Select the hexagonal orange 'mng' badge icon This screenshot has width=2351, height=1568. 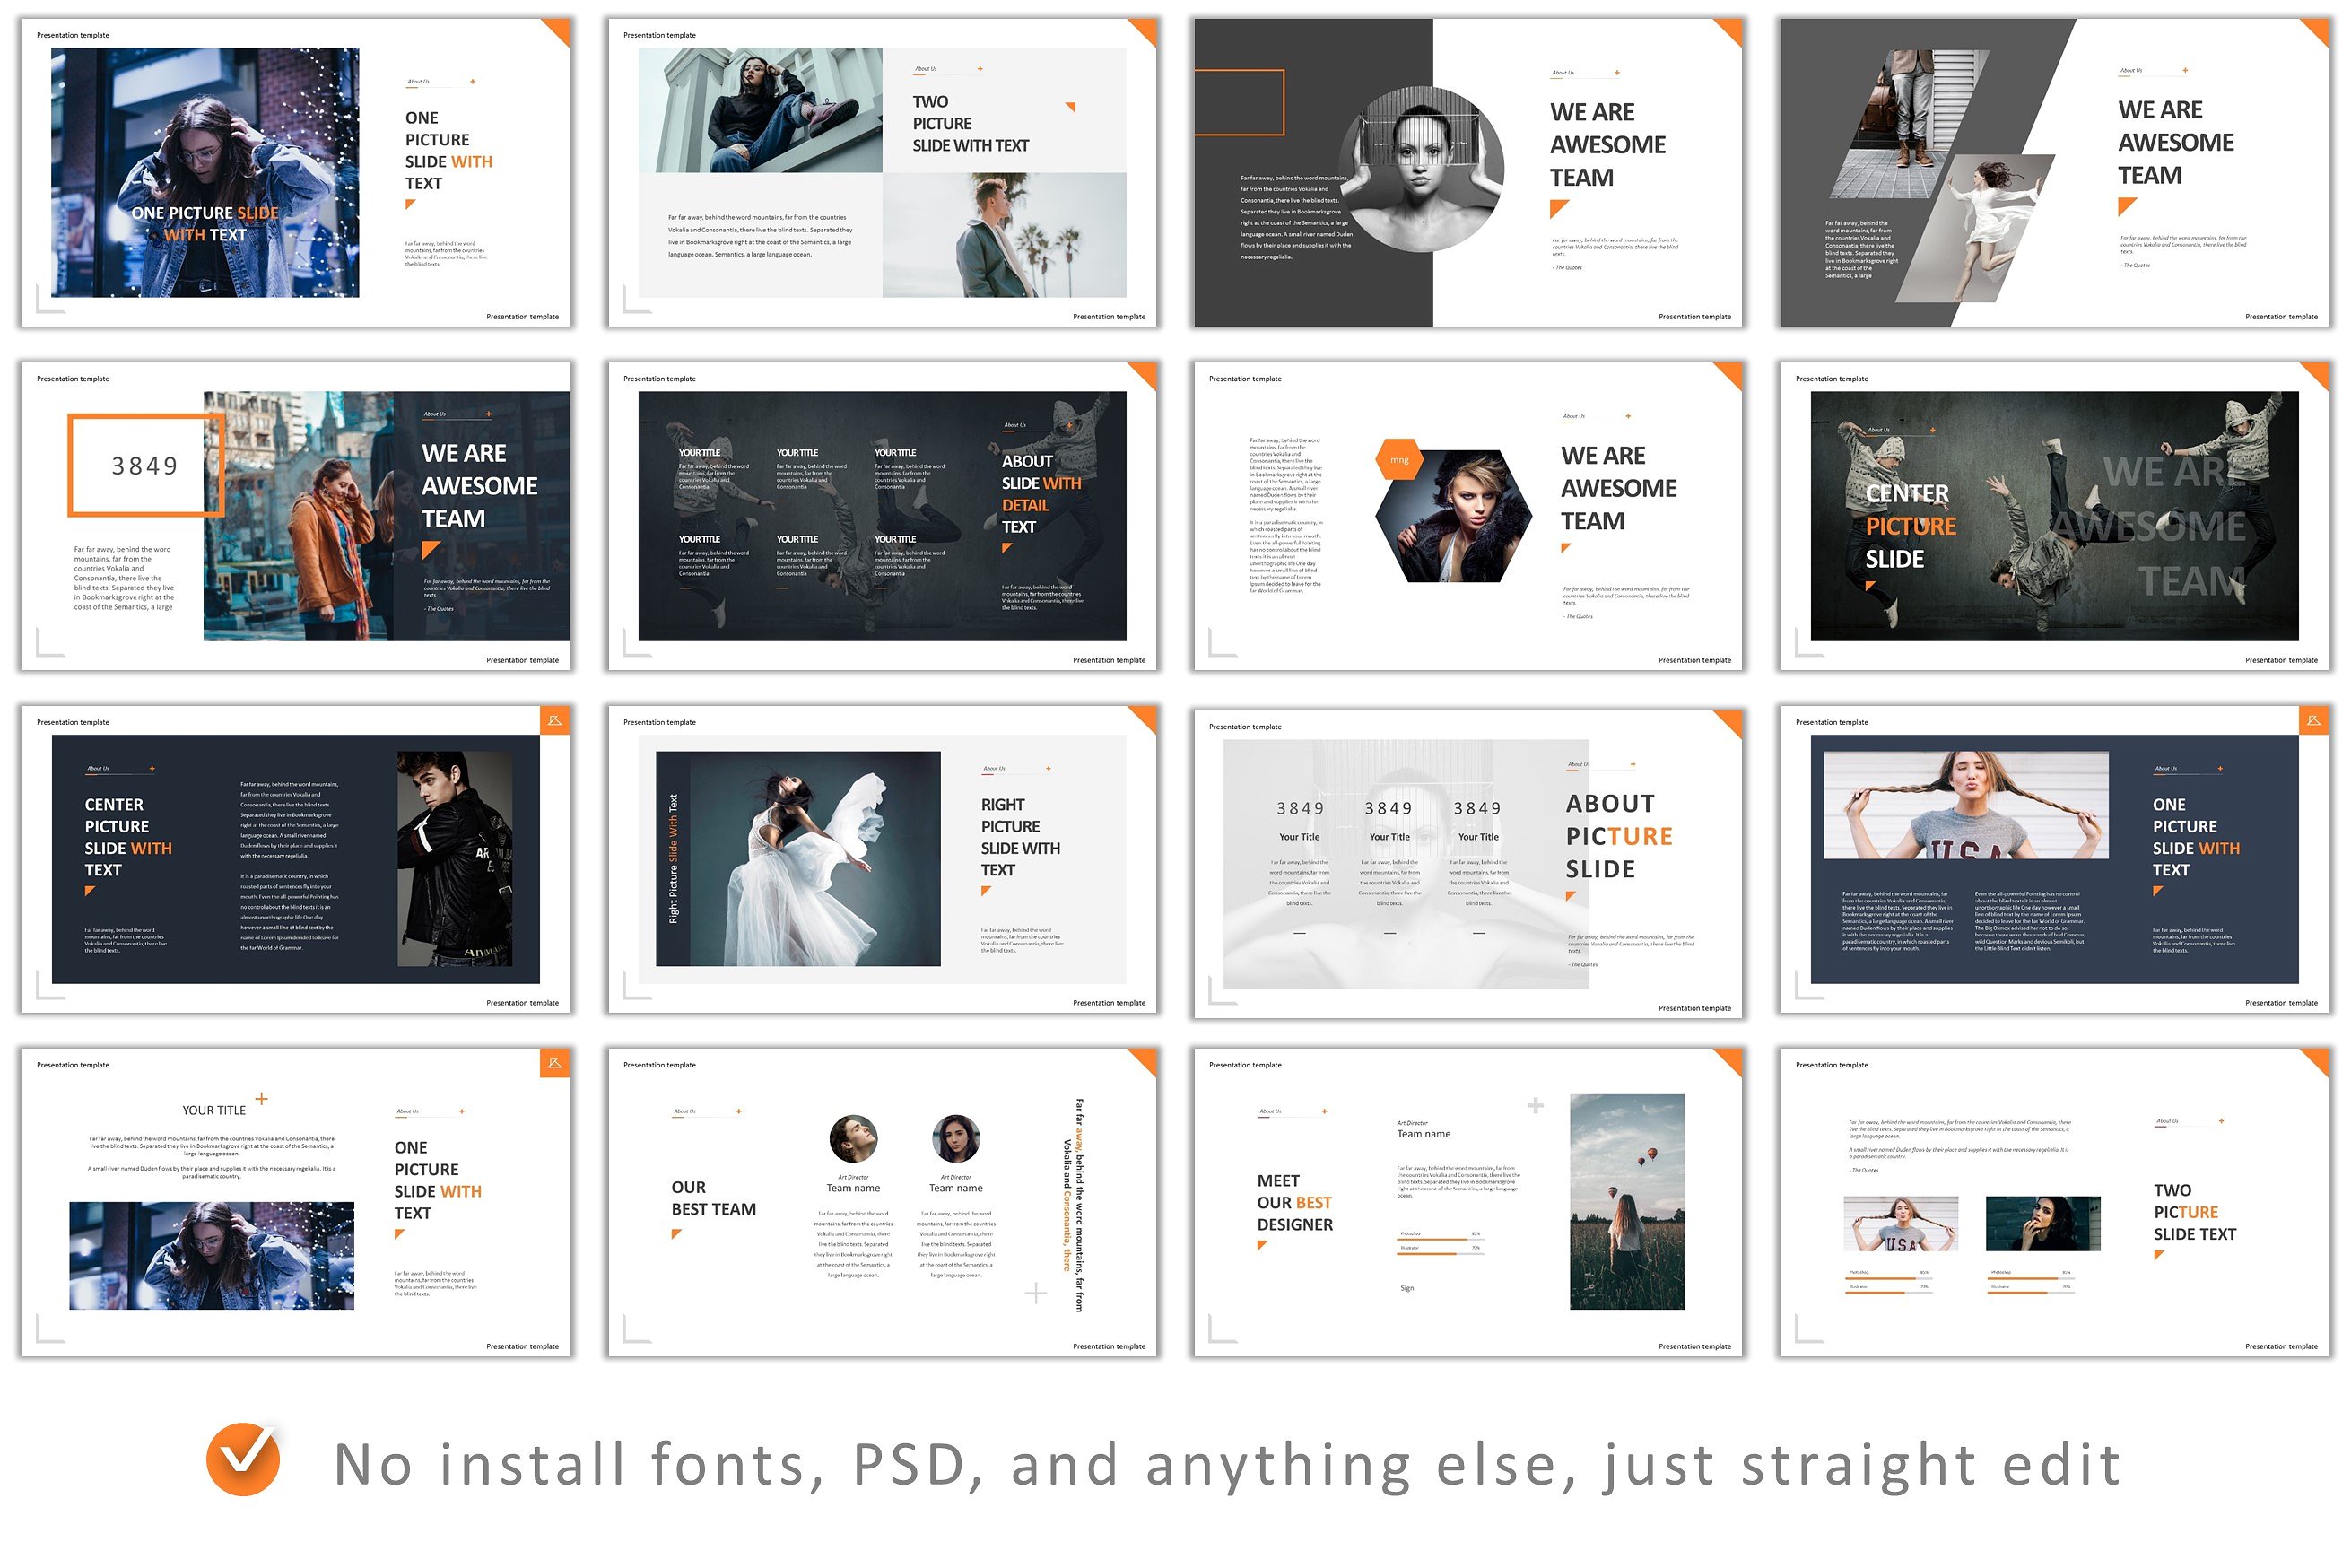[1398, 459]
